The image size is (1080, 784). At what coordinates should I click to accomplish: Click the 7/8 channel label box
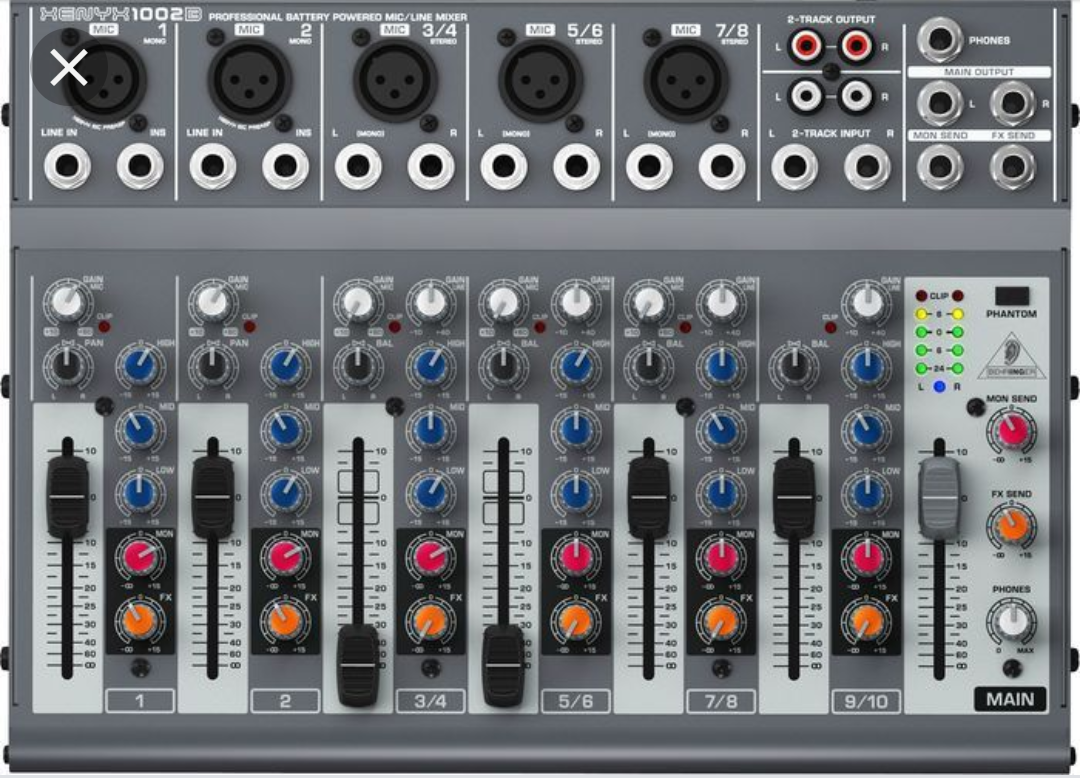(721, 701)
